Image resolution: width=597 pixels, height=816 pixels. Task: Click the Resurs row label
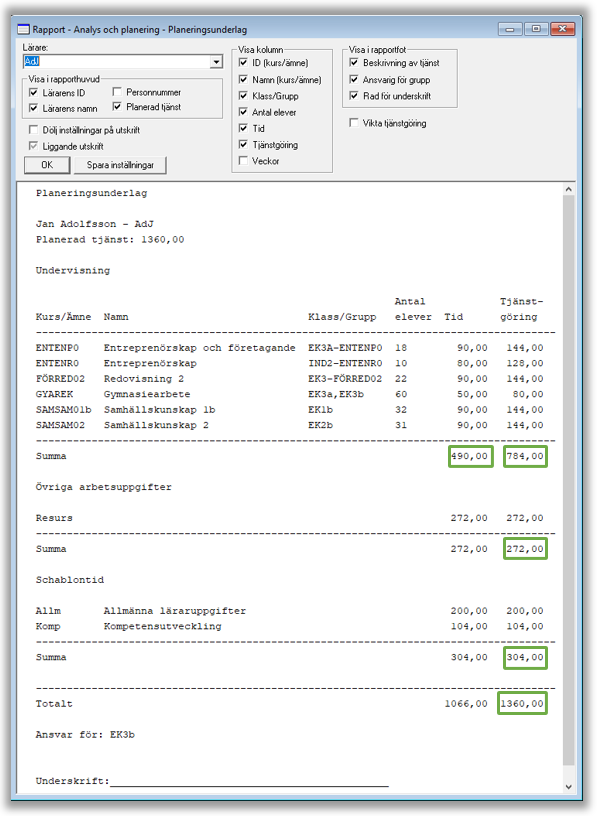click(54, 518)
